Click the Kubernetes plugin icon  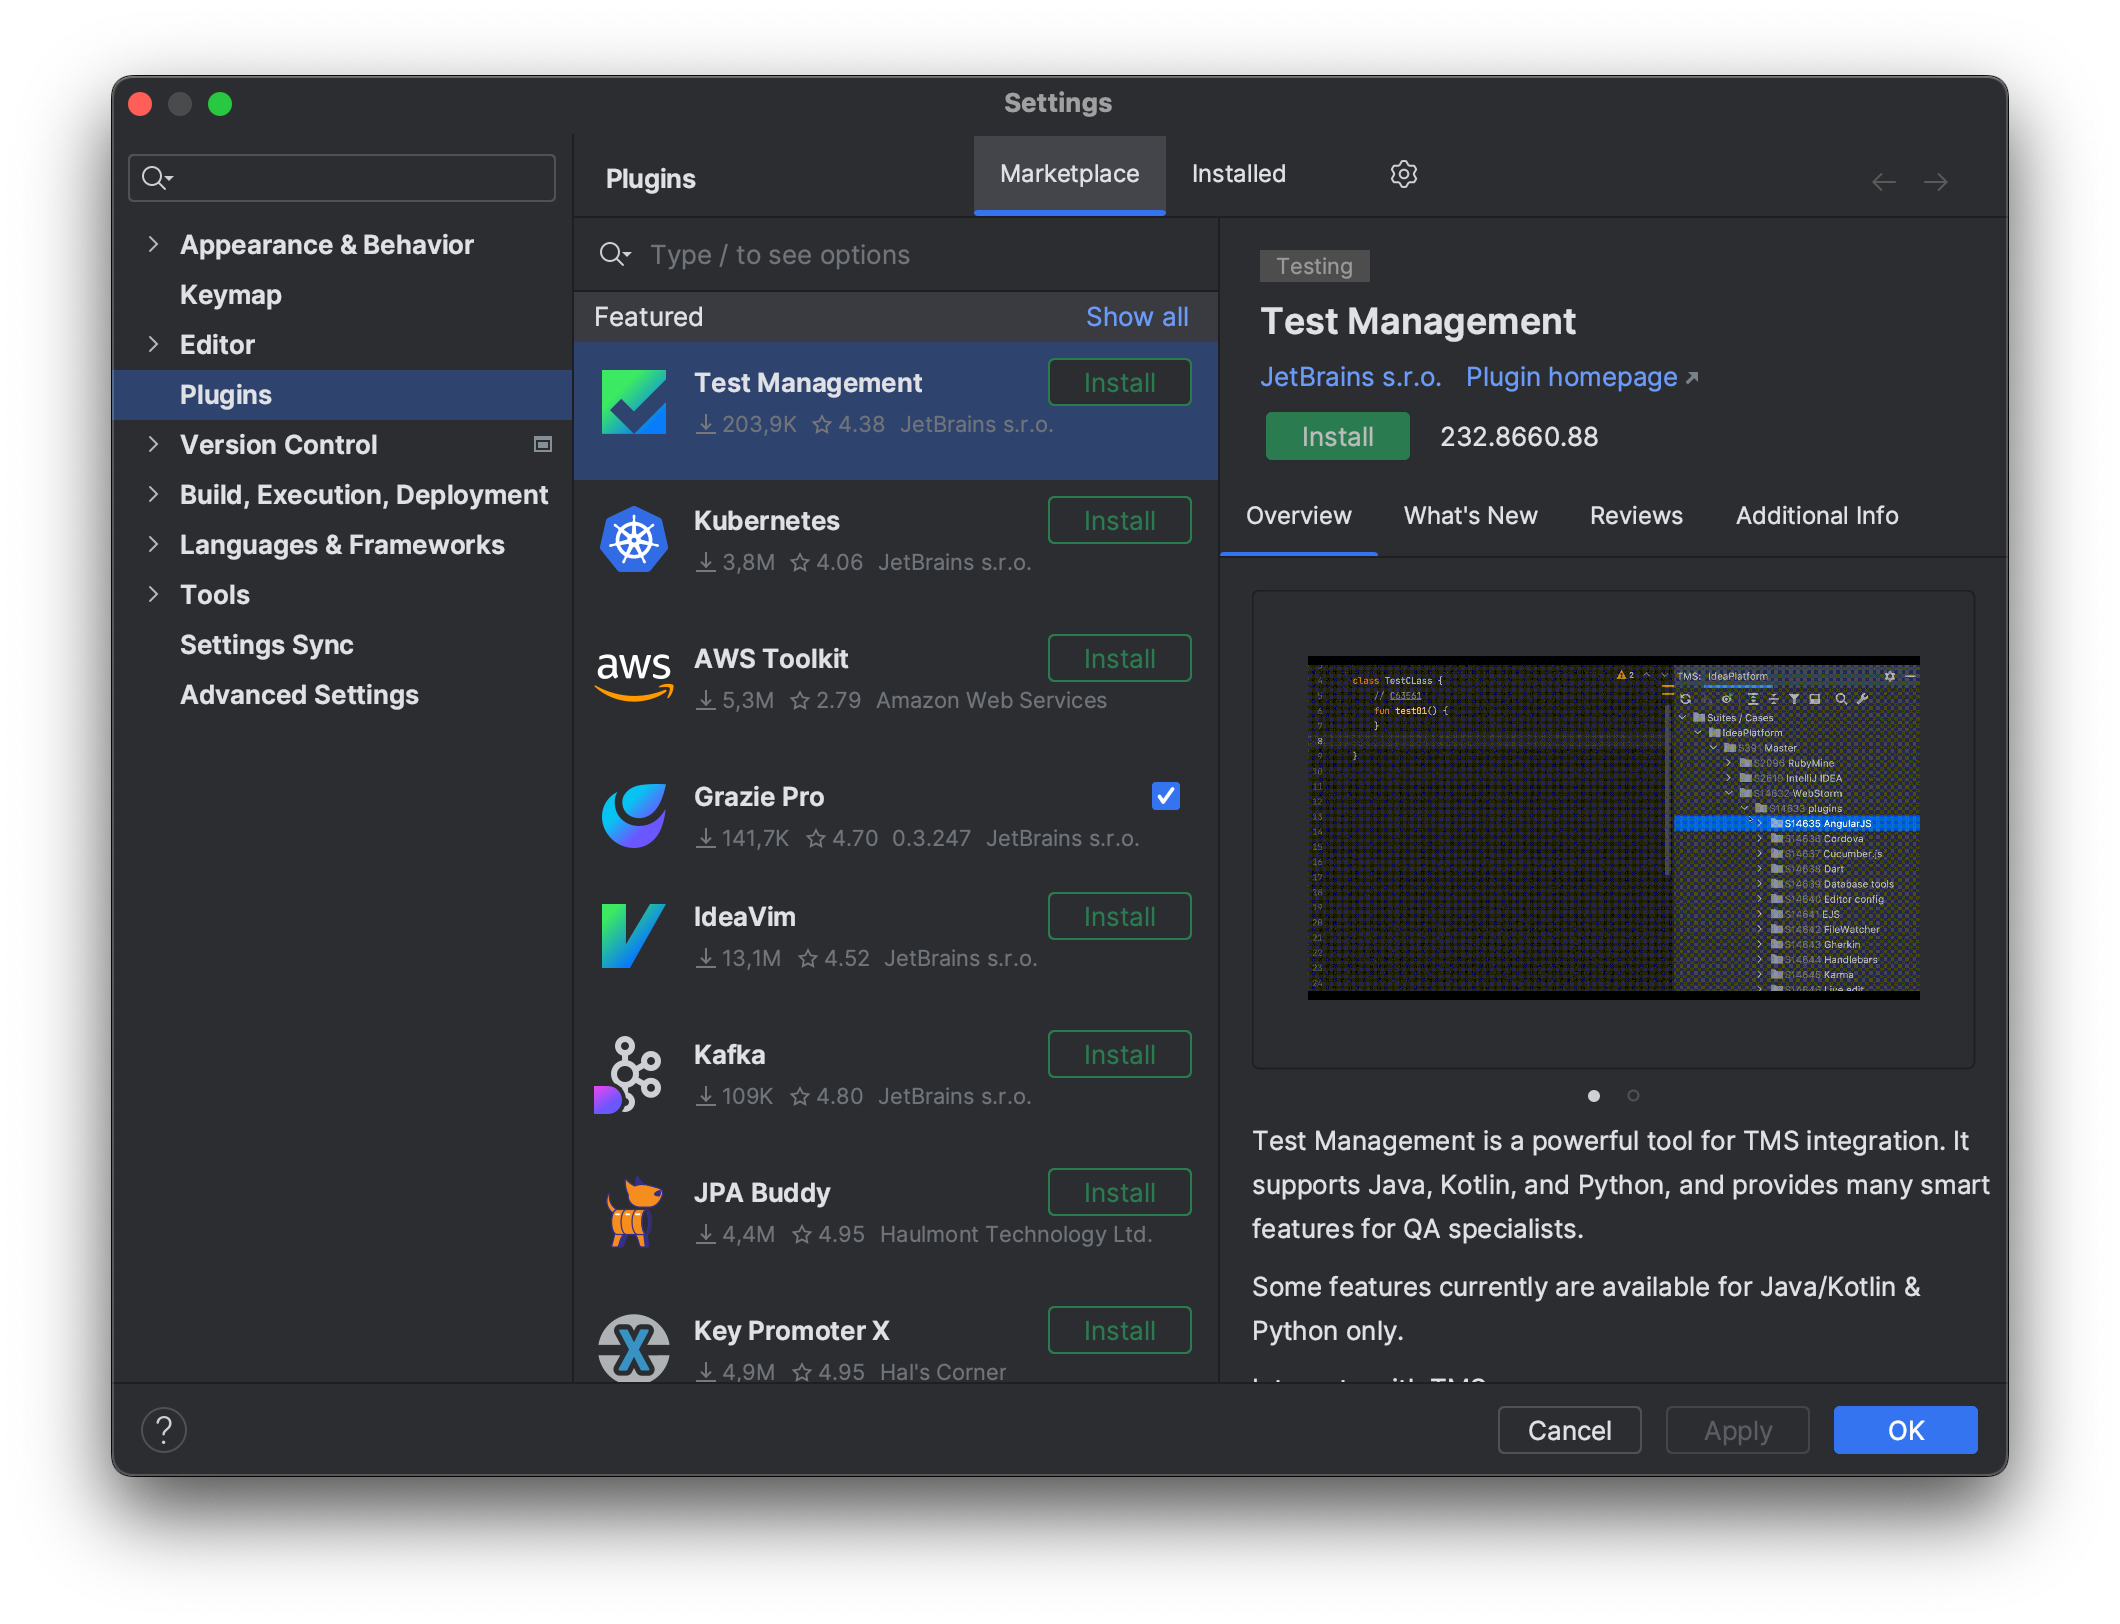pos(634,540)
